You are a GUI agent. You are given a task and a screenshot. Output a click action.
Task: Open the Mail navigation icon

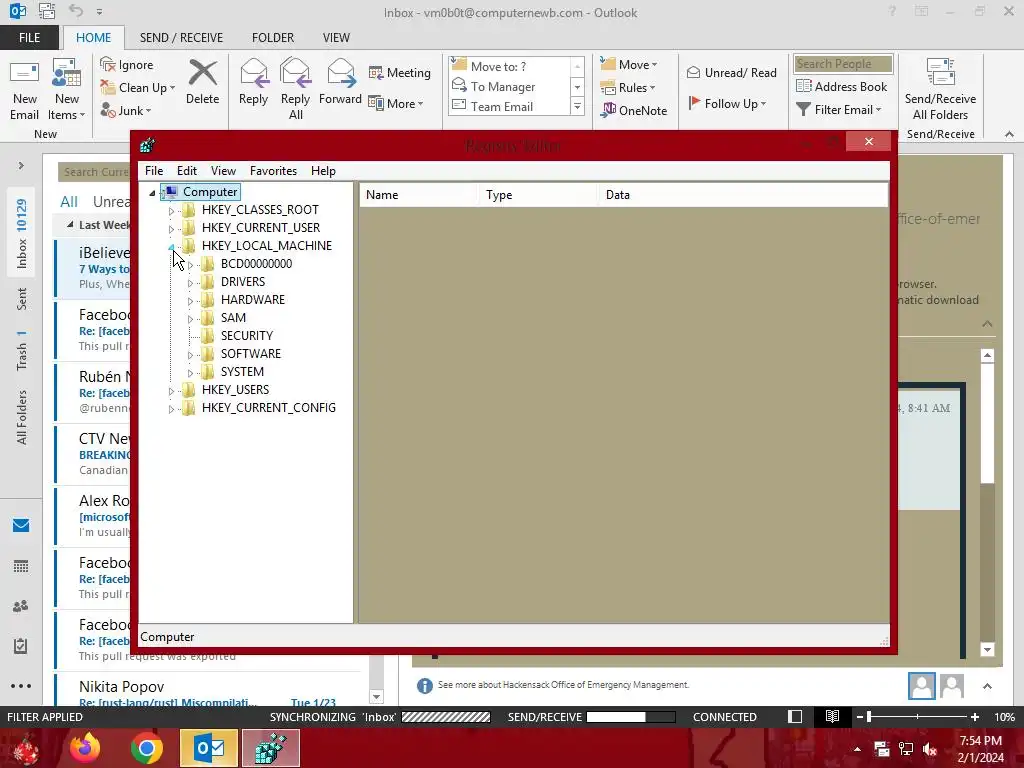click(21, 526)
